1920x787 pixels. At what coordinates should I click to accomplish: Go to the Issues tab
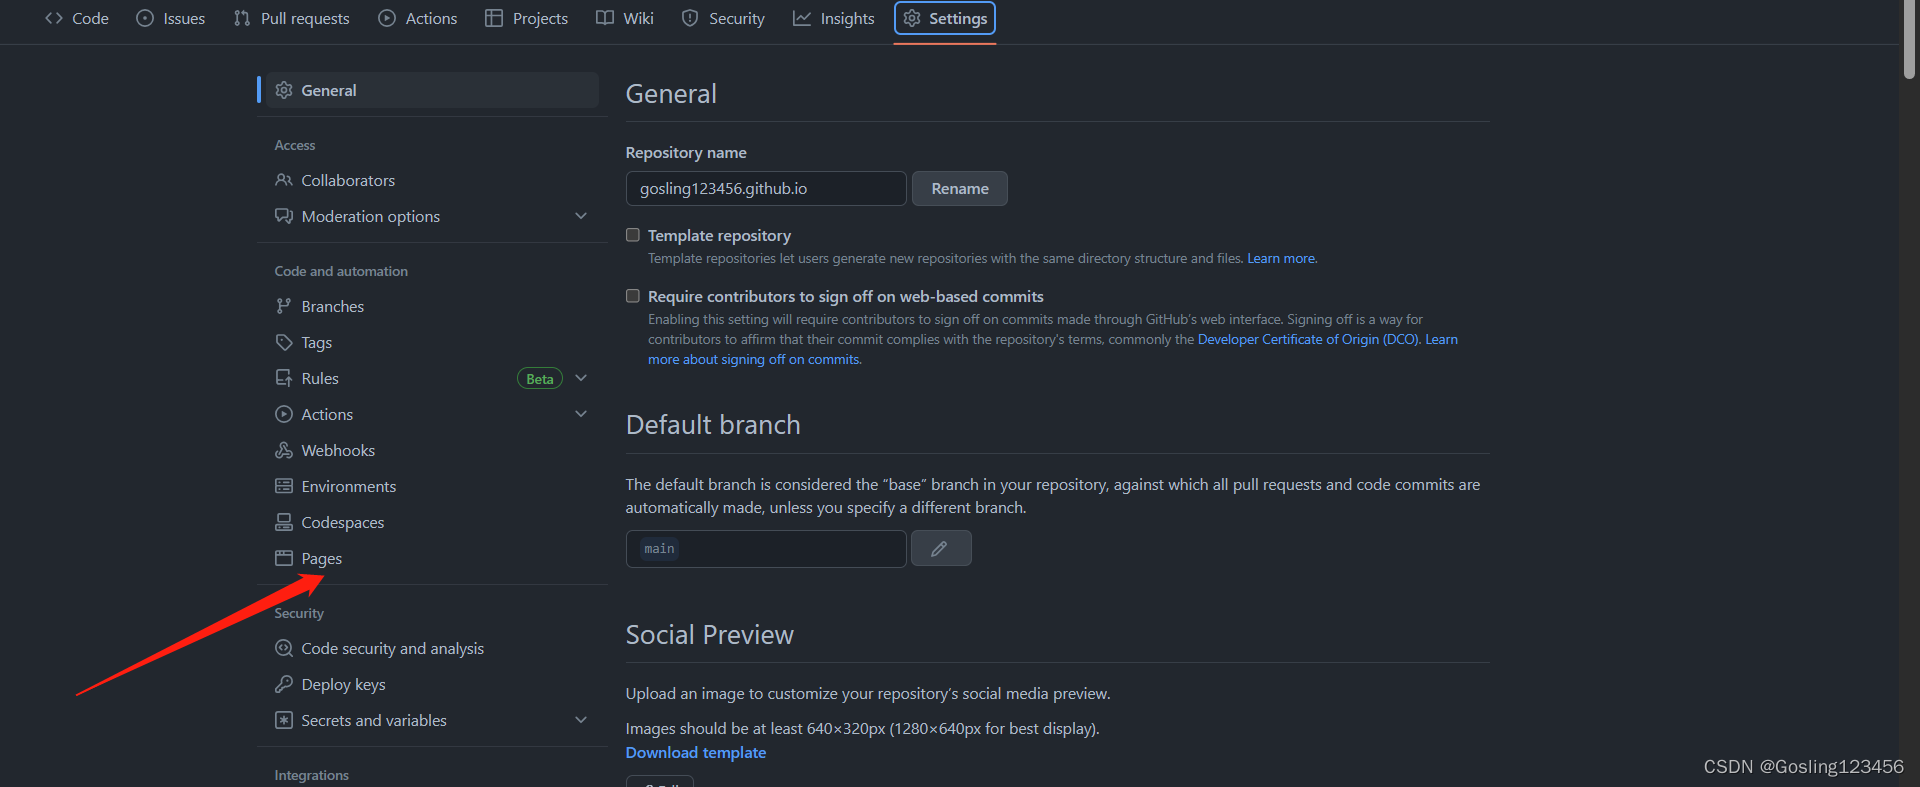coord(171,18)
